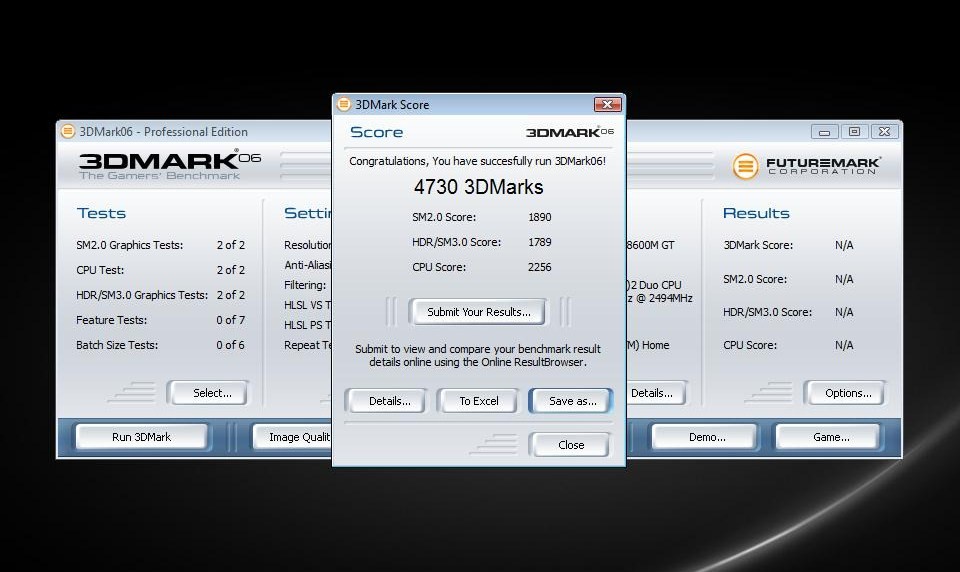Click Image Quality button in main window
The height and width of the screenshot is (572, 960).
click(292, 437)
